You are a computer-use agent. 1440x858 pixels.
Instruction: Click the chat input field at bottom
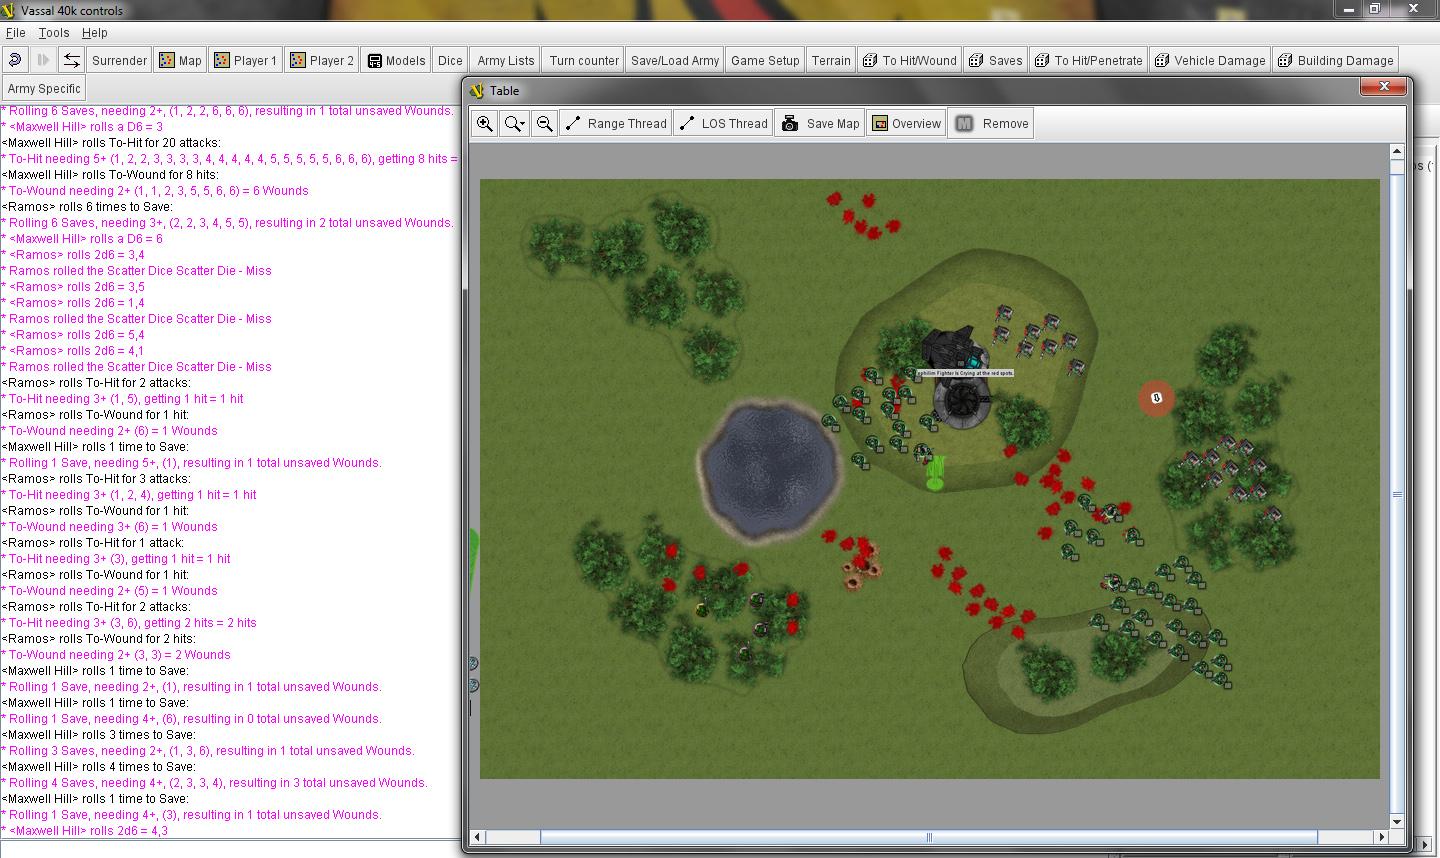click(230, 849)
